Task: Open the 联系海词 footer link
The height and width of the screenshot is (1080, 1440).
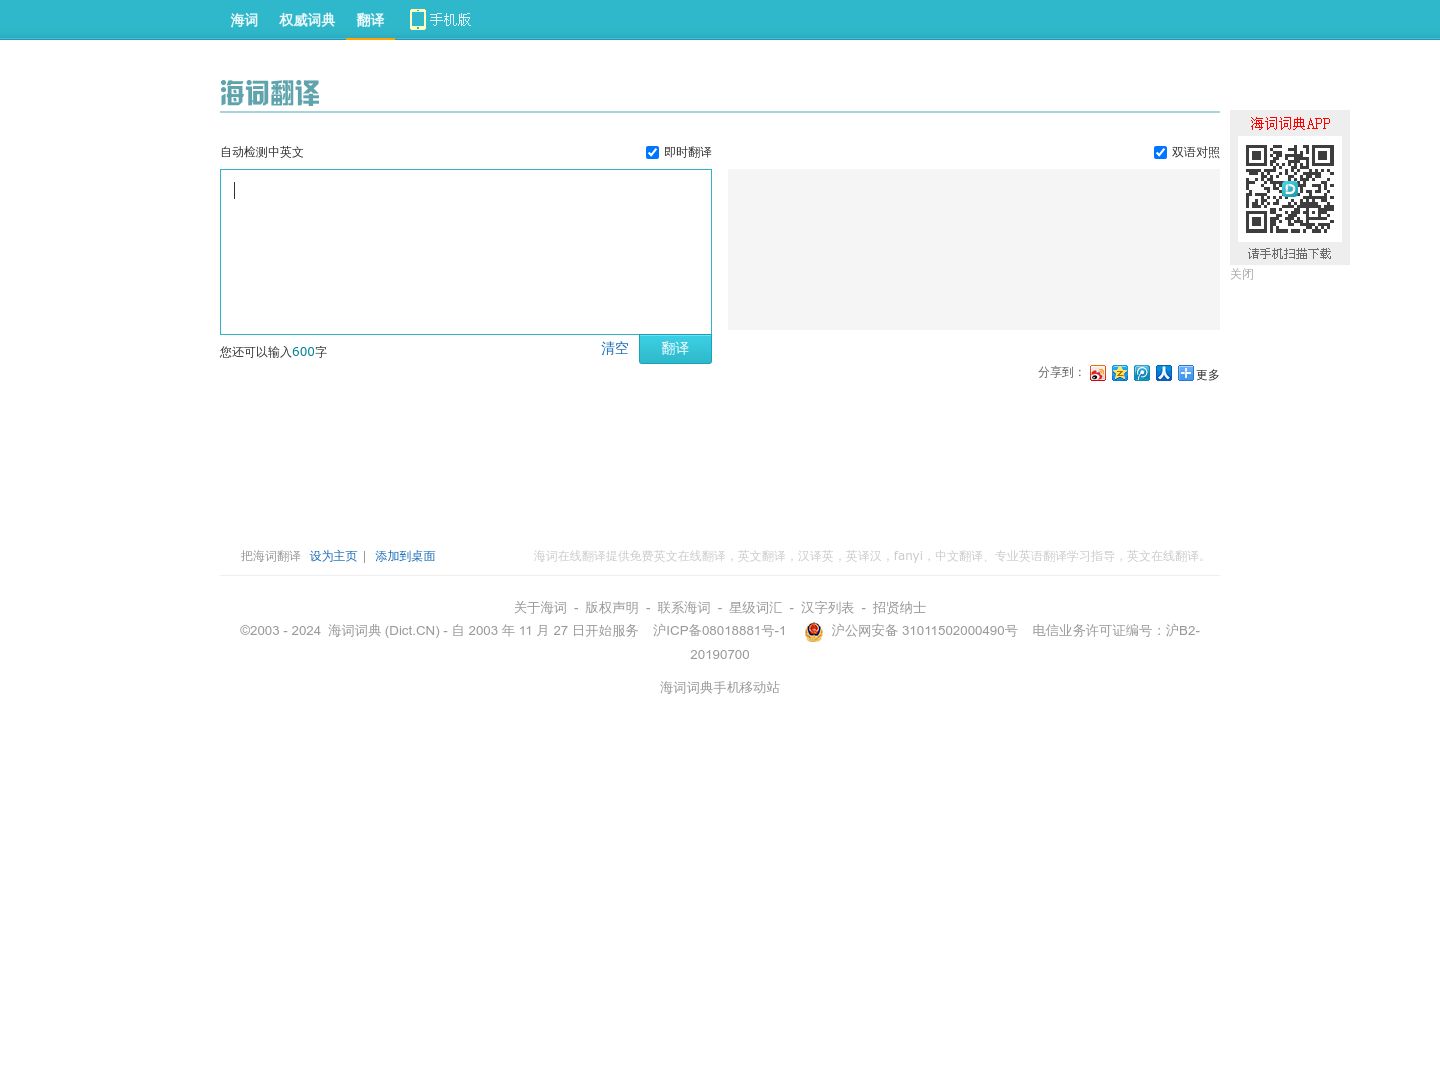Action: pos(684,608)
